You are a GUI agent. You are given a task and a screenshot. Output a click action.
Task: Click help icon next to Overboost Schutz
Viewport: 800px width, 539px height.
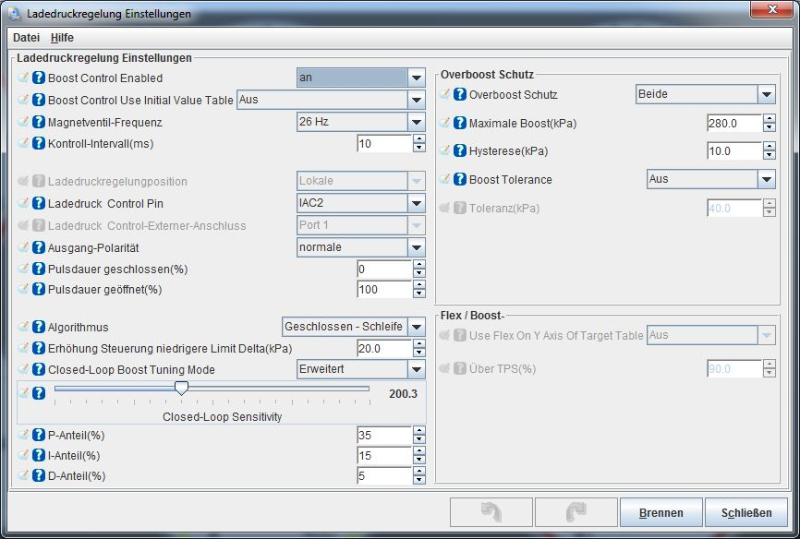460,95
